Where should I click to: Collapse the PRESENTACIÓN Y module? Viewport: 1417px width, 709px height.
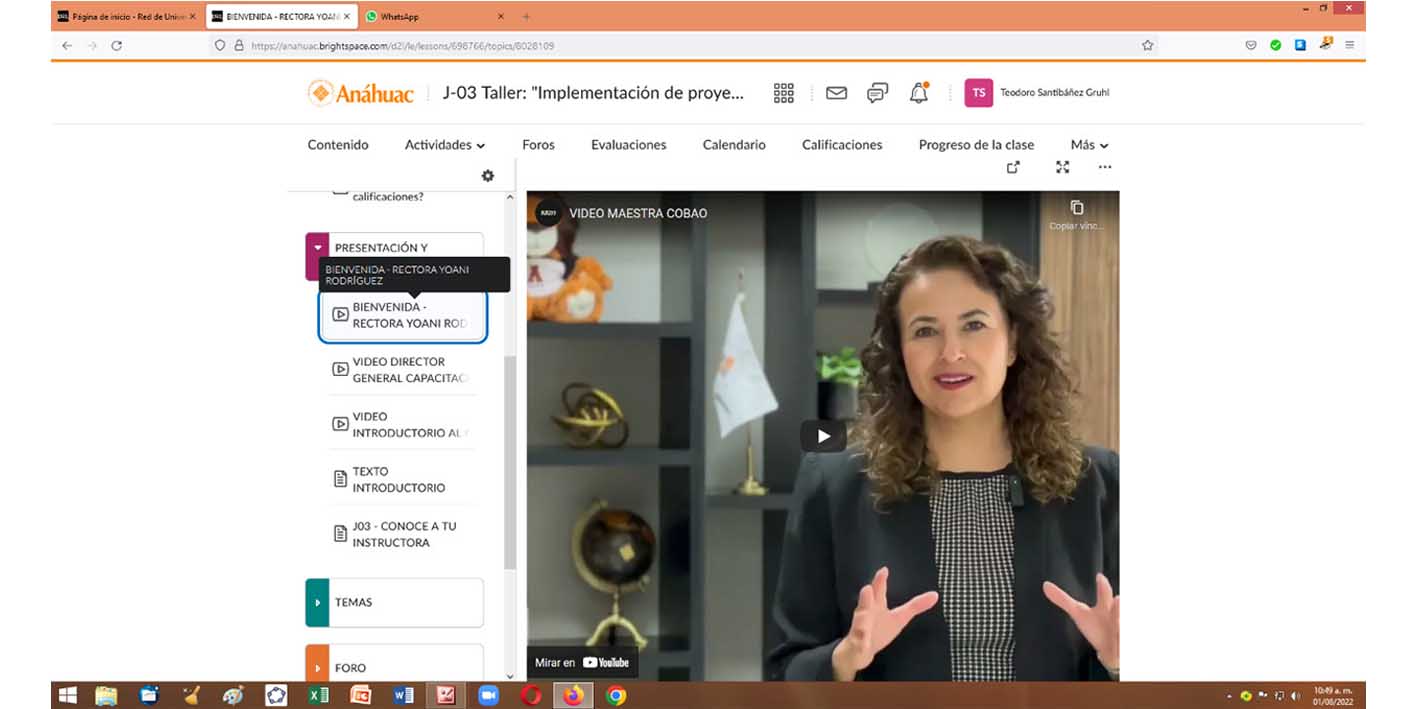coord(318,248)
